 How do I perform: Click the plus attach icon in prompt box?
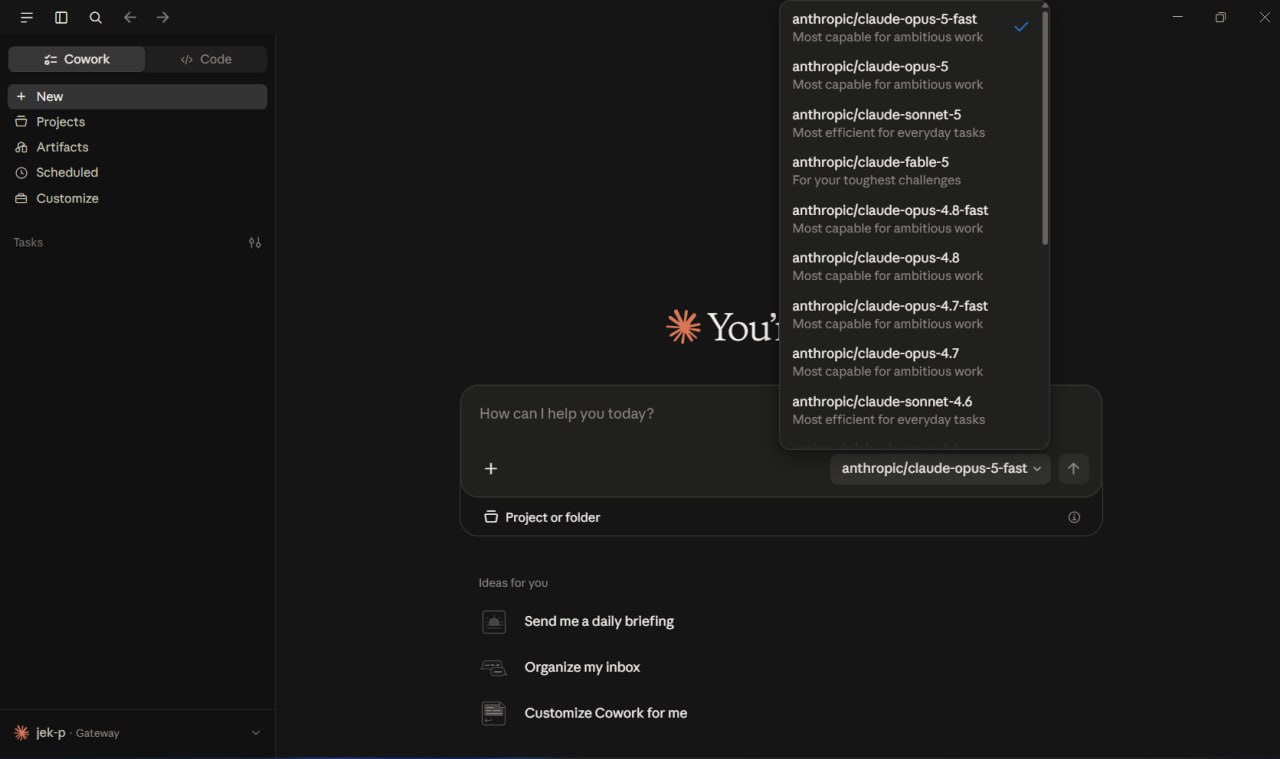[491, 468]
